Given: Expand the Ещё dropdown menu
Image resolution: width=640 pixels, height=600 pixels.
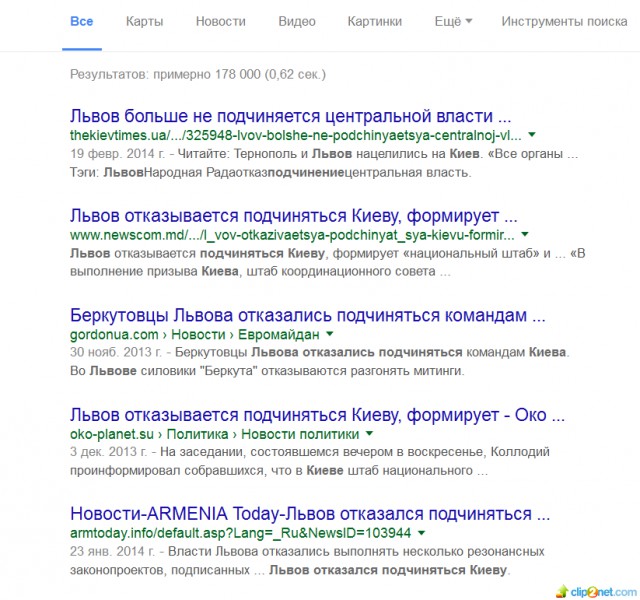Looking at the screenshot, I should 453,21.
